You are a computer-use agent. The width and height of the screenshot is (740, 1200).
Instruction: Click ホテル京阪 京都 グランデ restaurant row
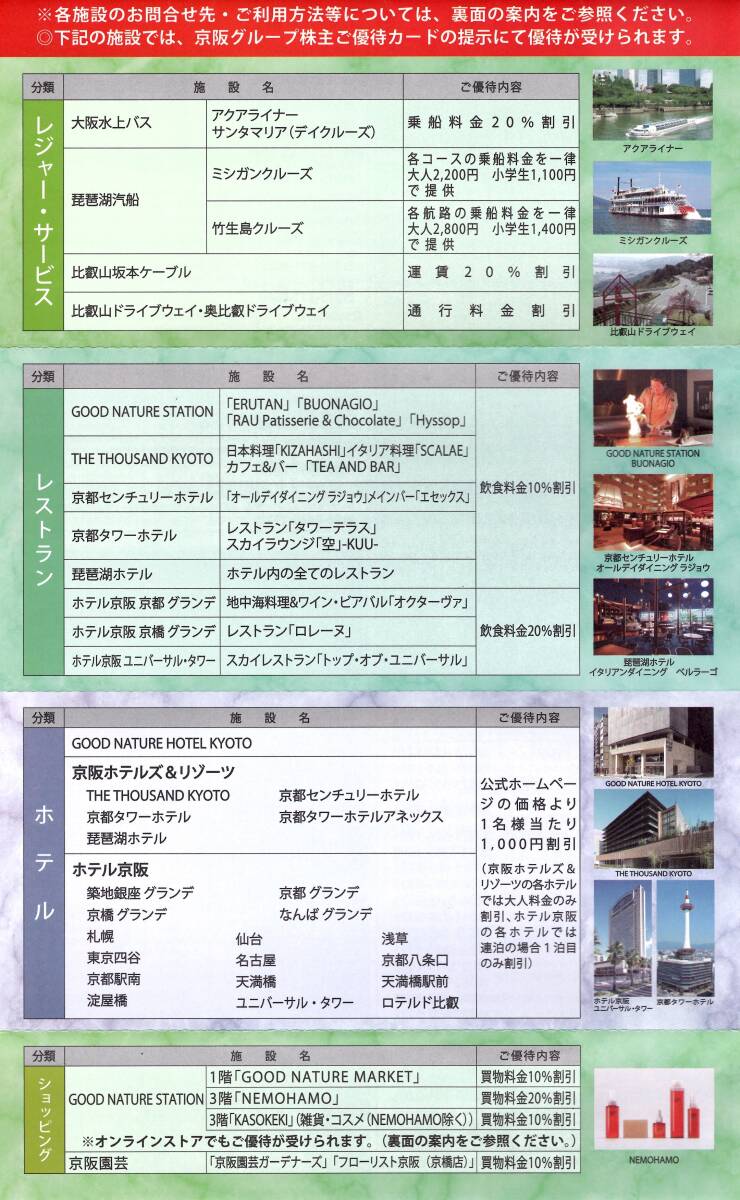pyautogui.click(x=142, y=603)
